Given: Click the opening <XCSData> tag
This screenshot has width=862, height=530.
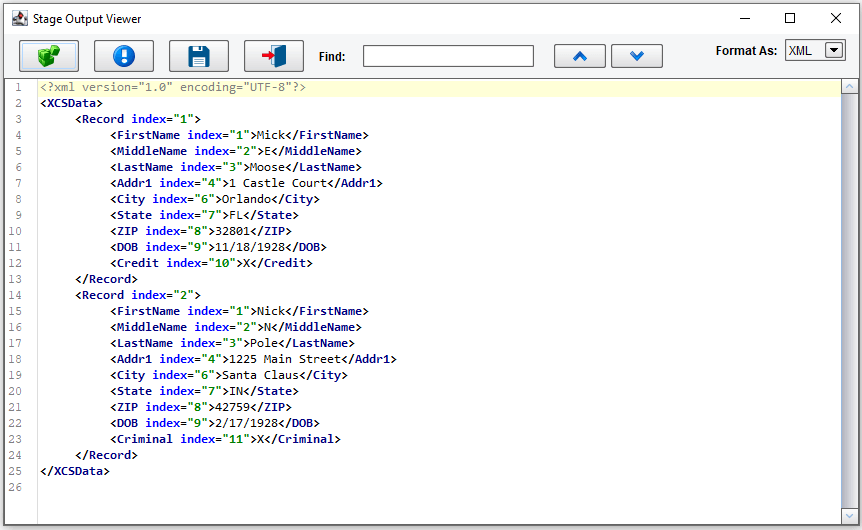Looking at the screenshot, I should coord(71,103).
